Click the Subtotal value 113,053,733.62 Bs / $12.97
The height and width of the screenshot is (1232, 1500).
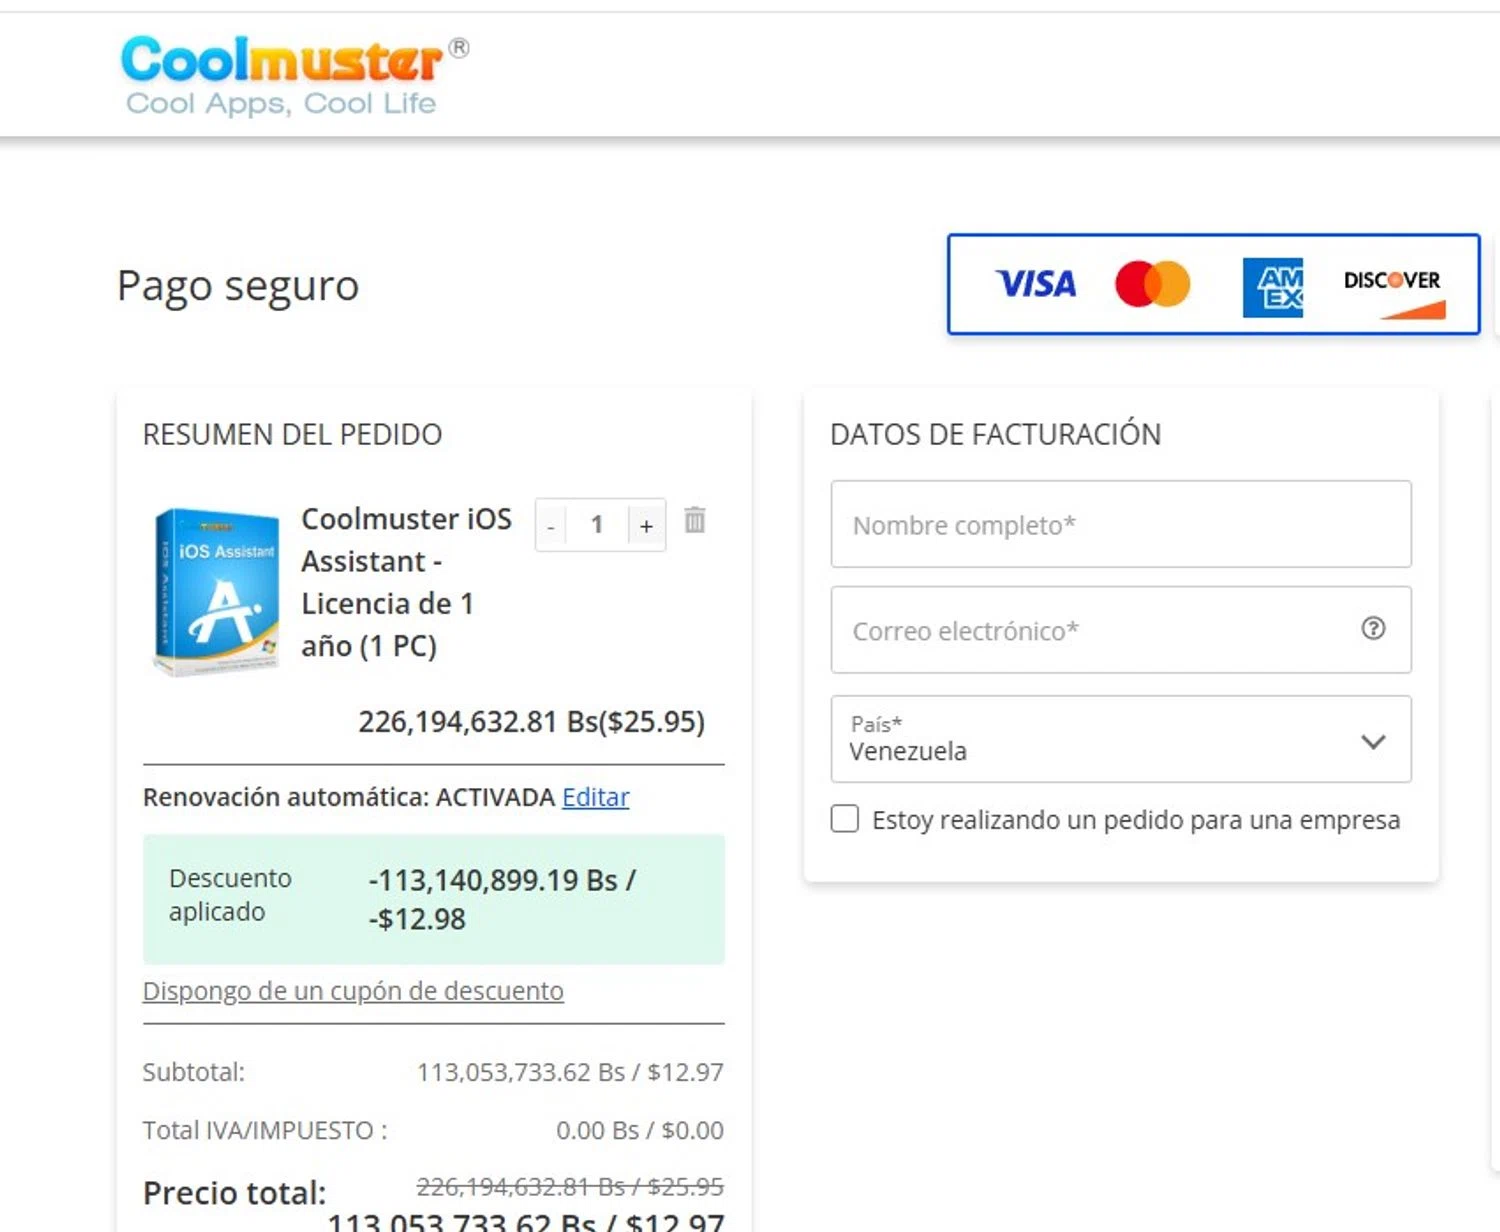tap(570, 1072)
